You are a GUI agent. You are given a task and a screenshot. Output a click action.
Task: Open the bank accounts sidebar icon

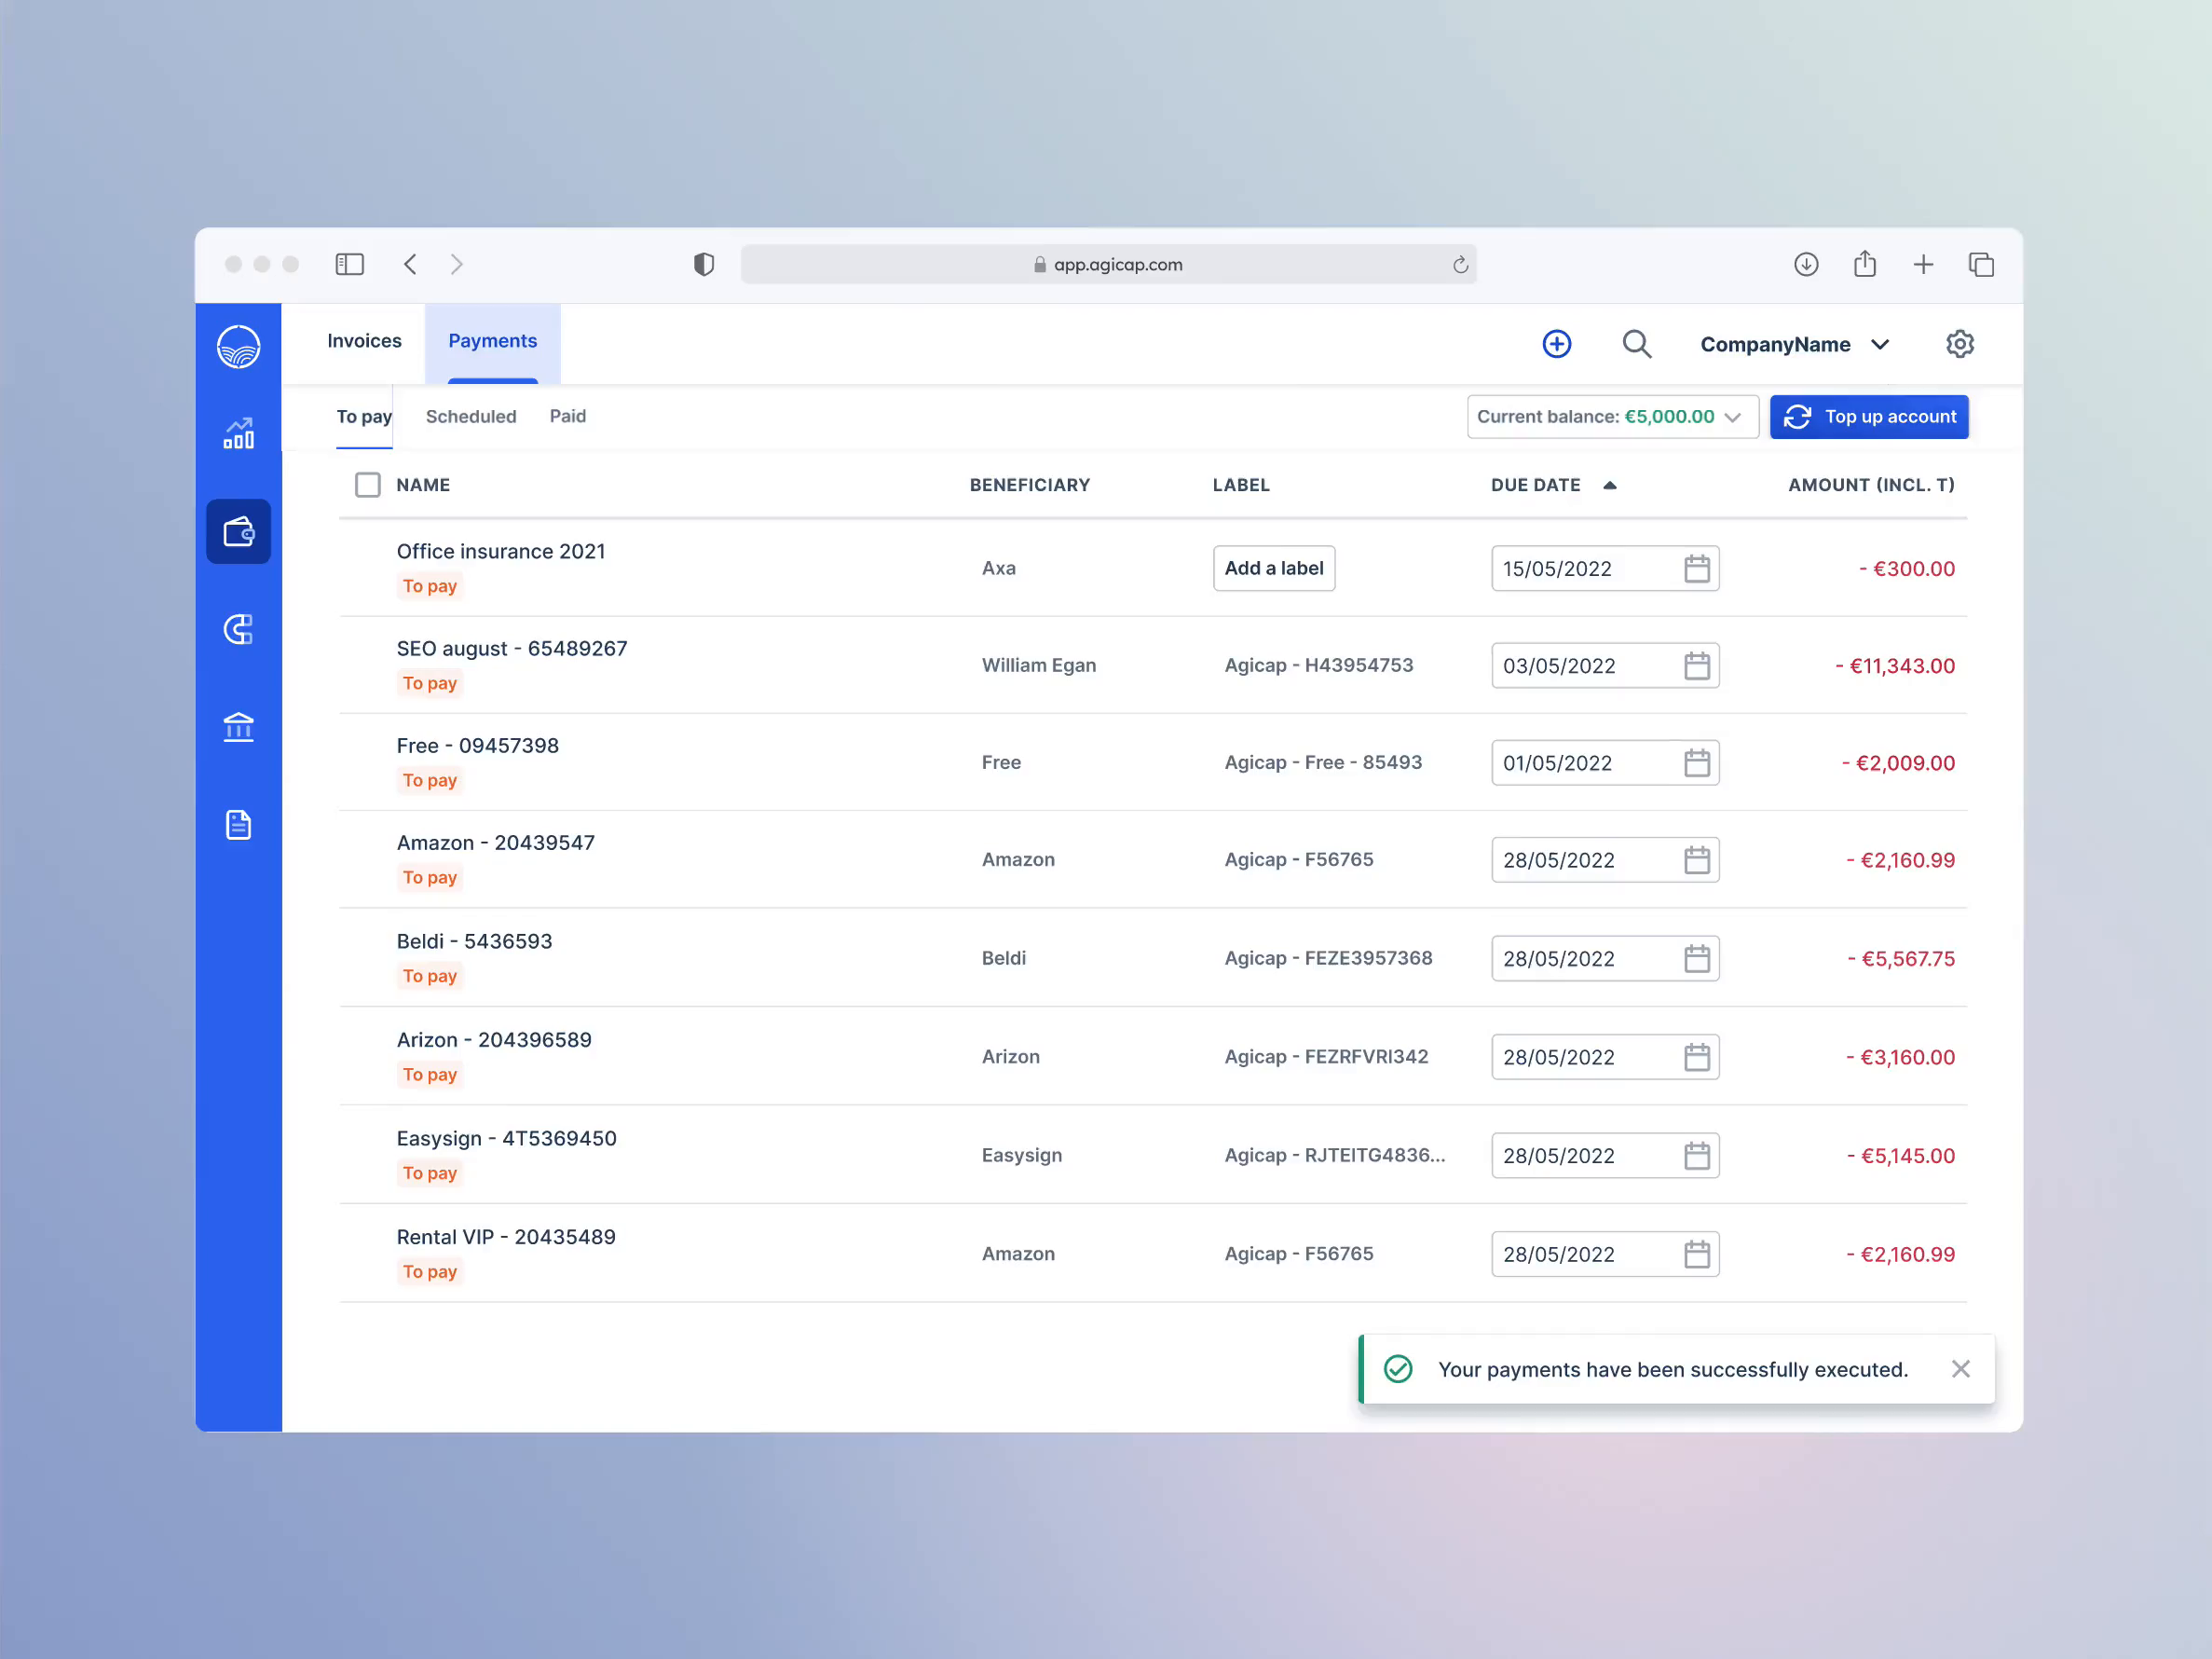pyautogui.click(x=238, y=727)
